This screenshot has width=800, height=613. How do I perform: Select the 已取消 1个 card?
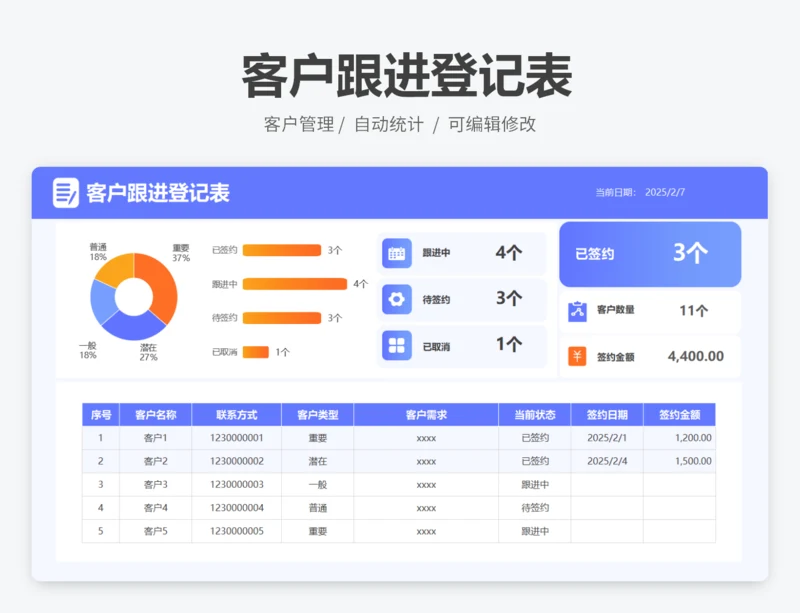[461, 346]
